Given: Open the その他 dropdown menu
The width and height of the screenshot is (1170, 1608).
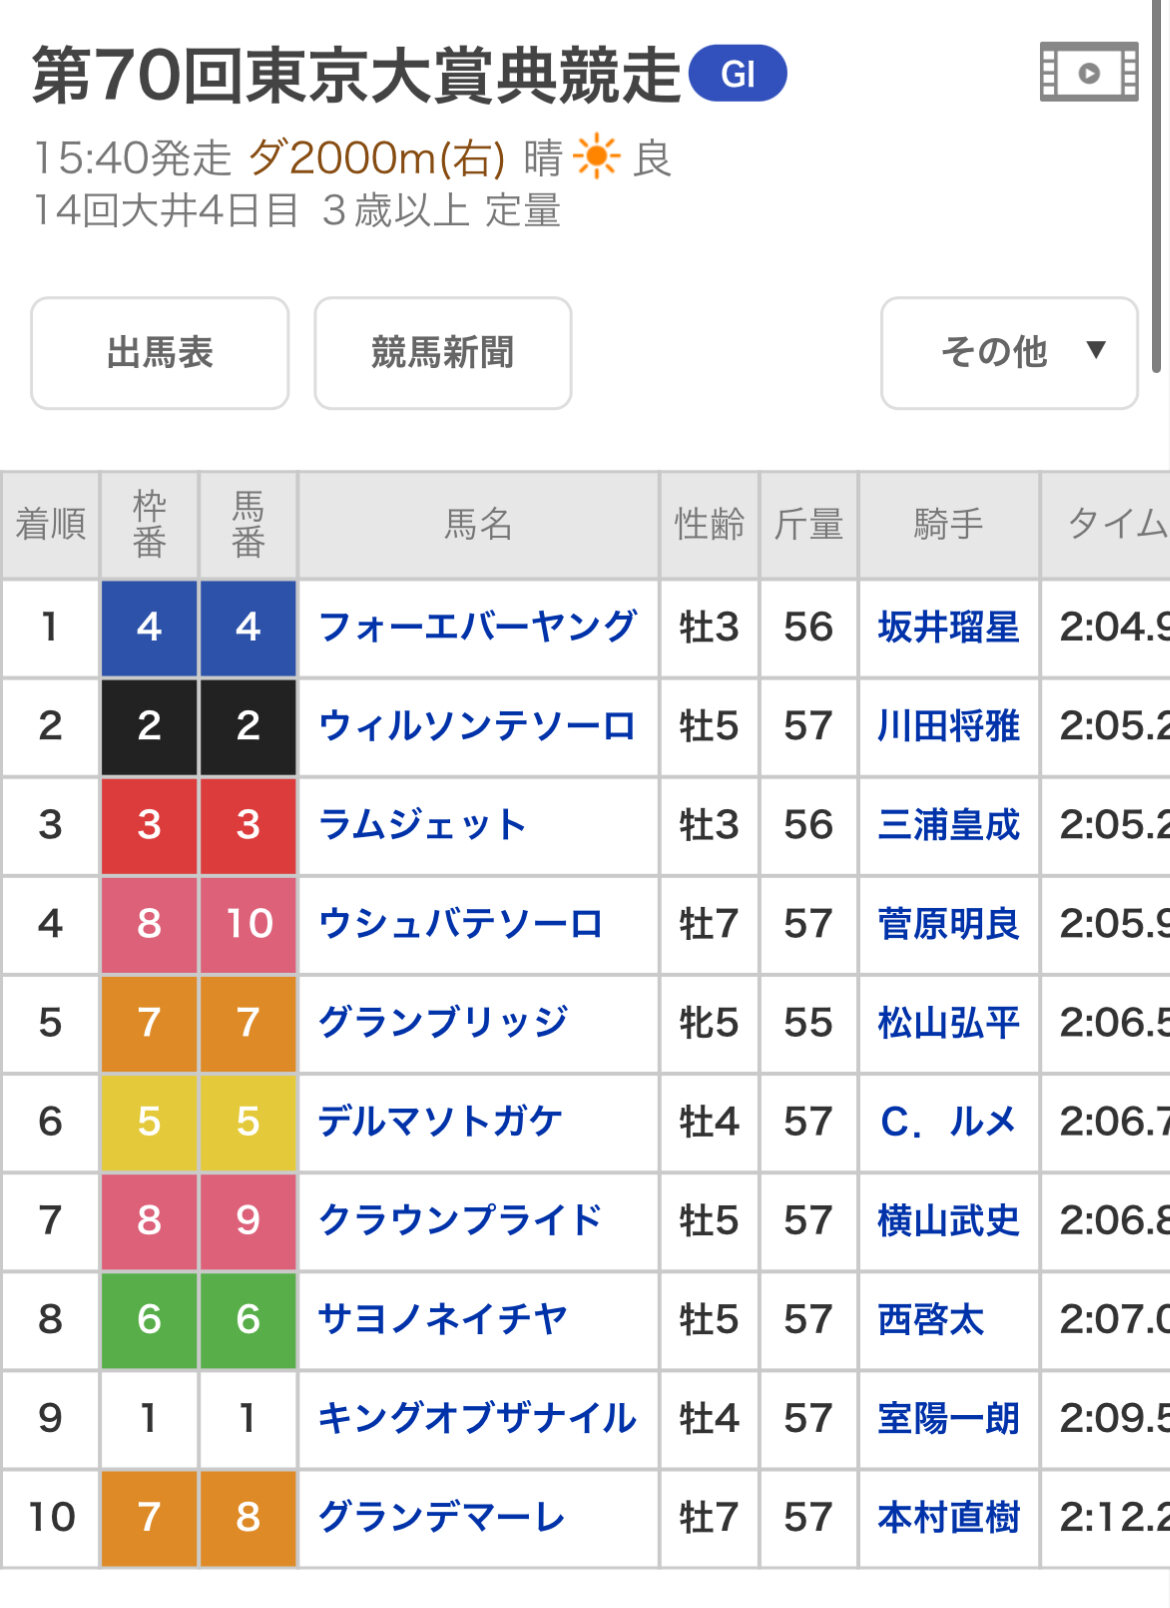Looking at the screenshot, I should 1008,352.
